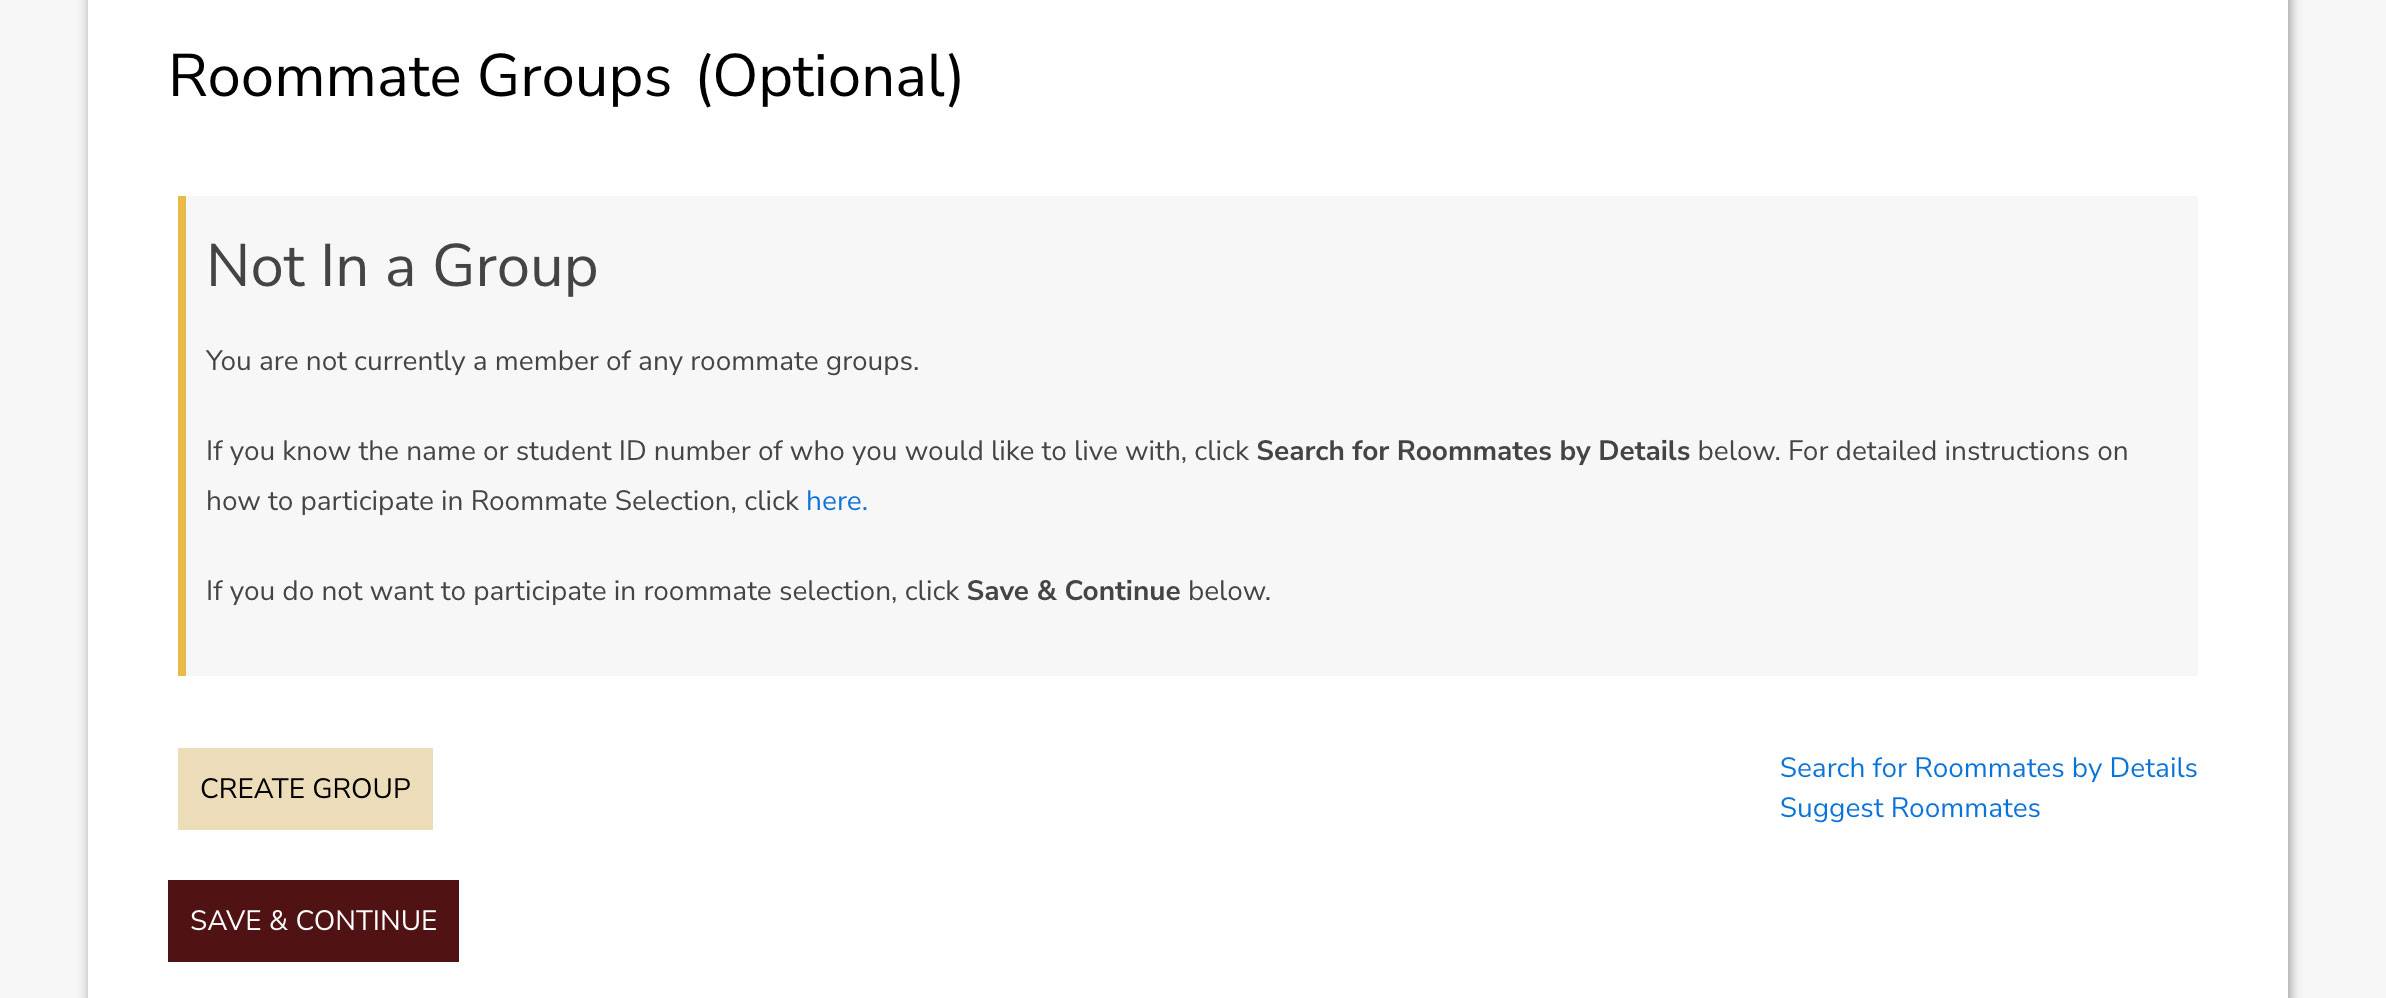2386x998 pixels.
Task: Click the '(Optional)' text in the title
Action: tap(829, 77)
